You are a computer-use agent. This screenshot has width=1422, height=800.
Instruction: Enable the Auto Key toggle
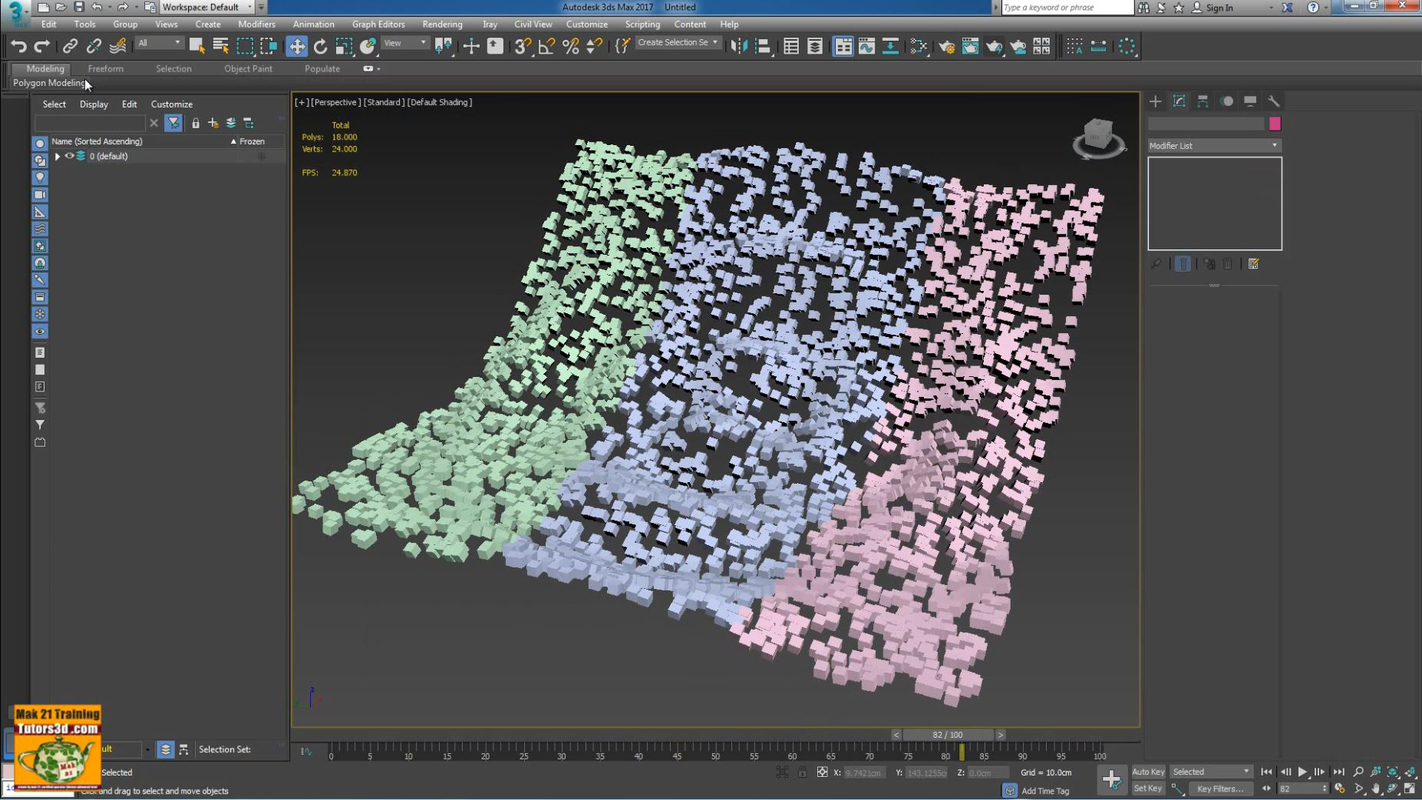coord(1147,771)
